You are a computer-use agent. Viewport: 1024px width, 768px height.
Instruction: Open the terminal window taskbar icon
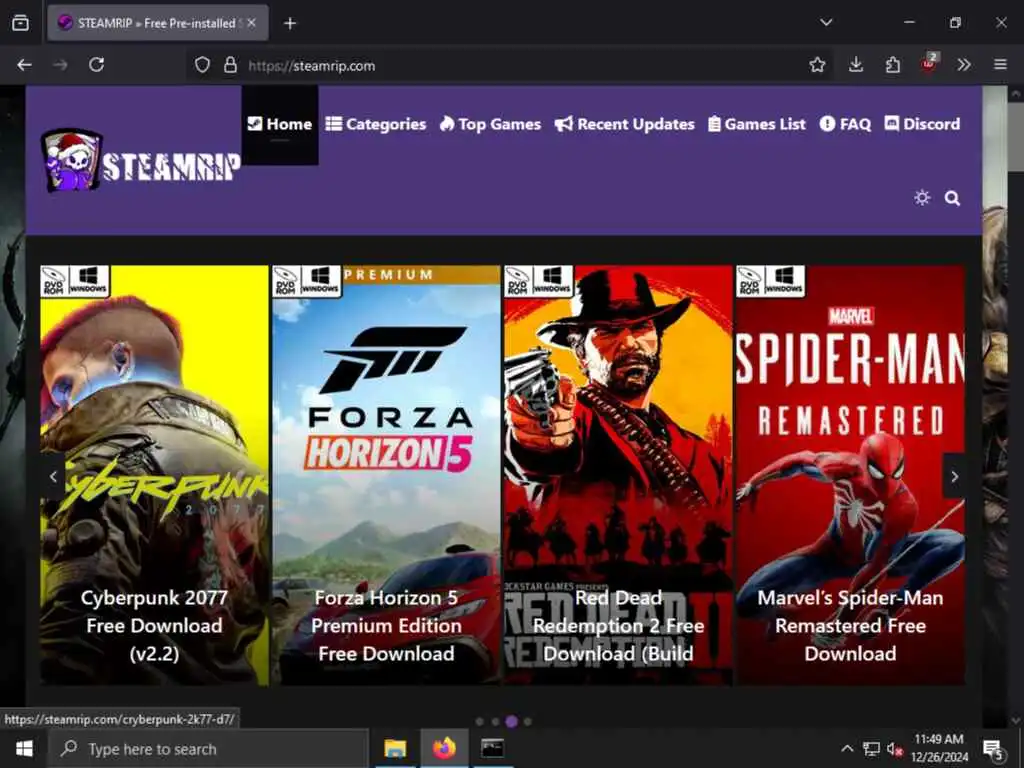(492, 748)
